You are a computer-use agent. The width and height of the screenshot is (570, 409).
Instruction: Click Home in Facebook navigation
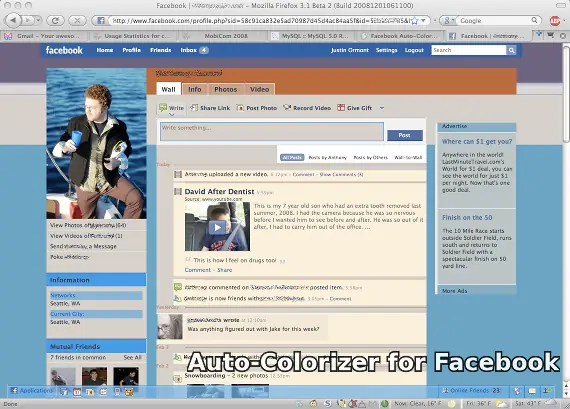point(105,50)
